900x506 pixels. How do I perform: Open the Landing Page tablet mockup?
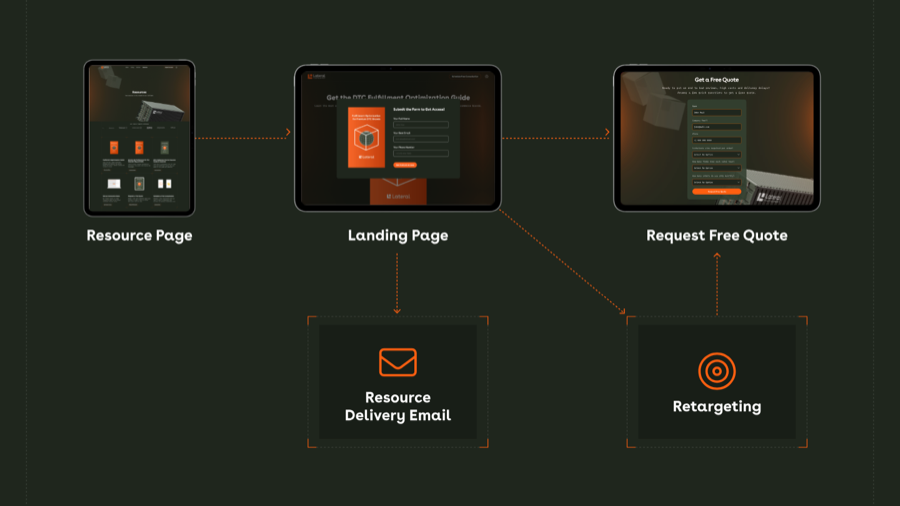398,138
